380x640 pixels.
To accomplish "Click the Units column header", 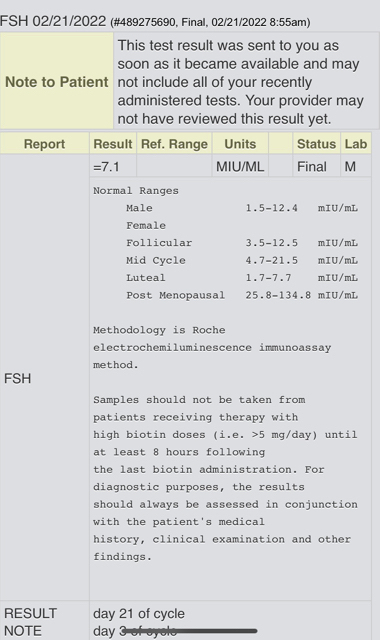I will [240, 144].
